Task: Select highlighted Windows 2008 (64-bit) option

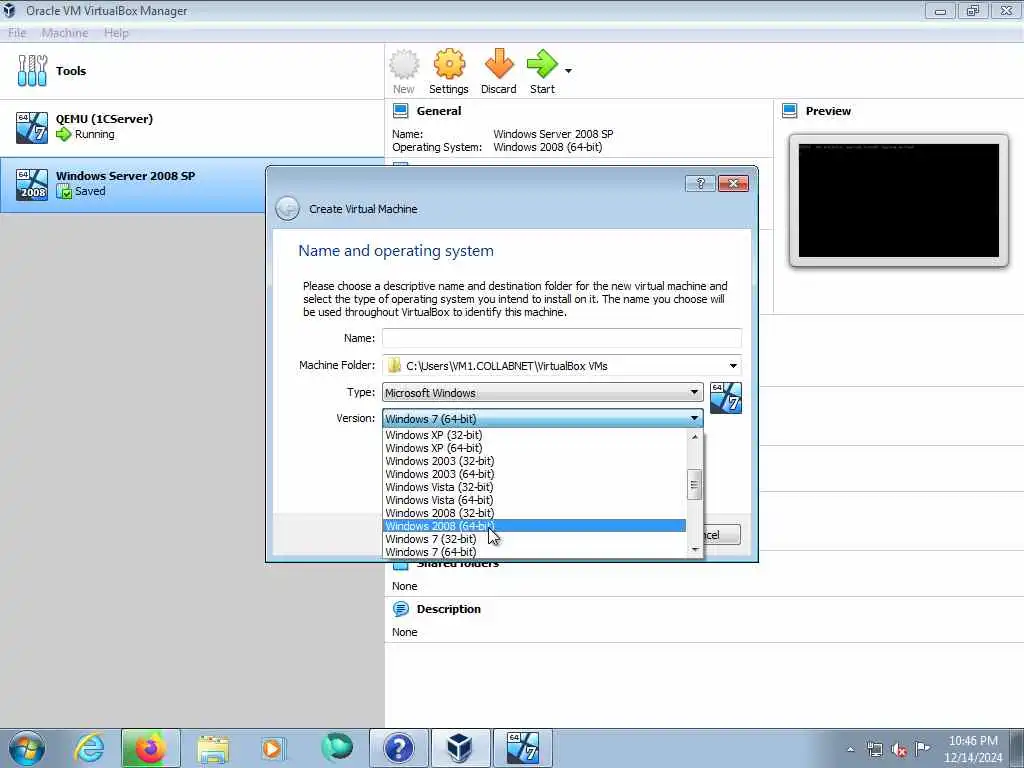Action: coord(534,526)
